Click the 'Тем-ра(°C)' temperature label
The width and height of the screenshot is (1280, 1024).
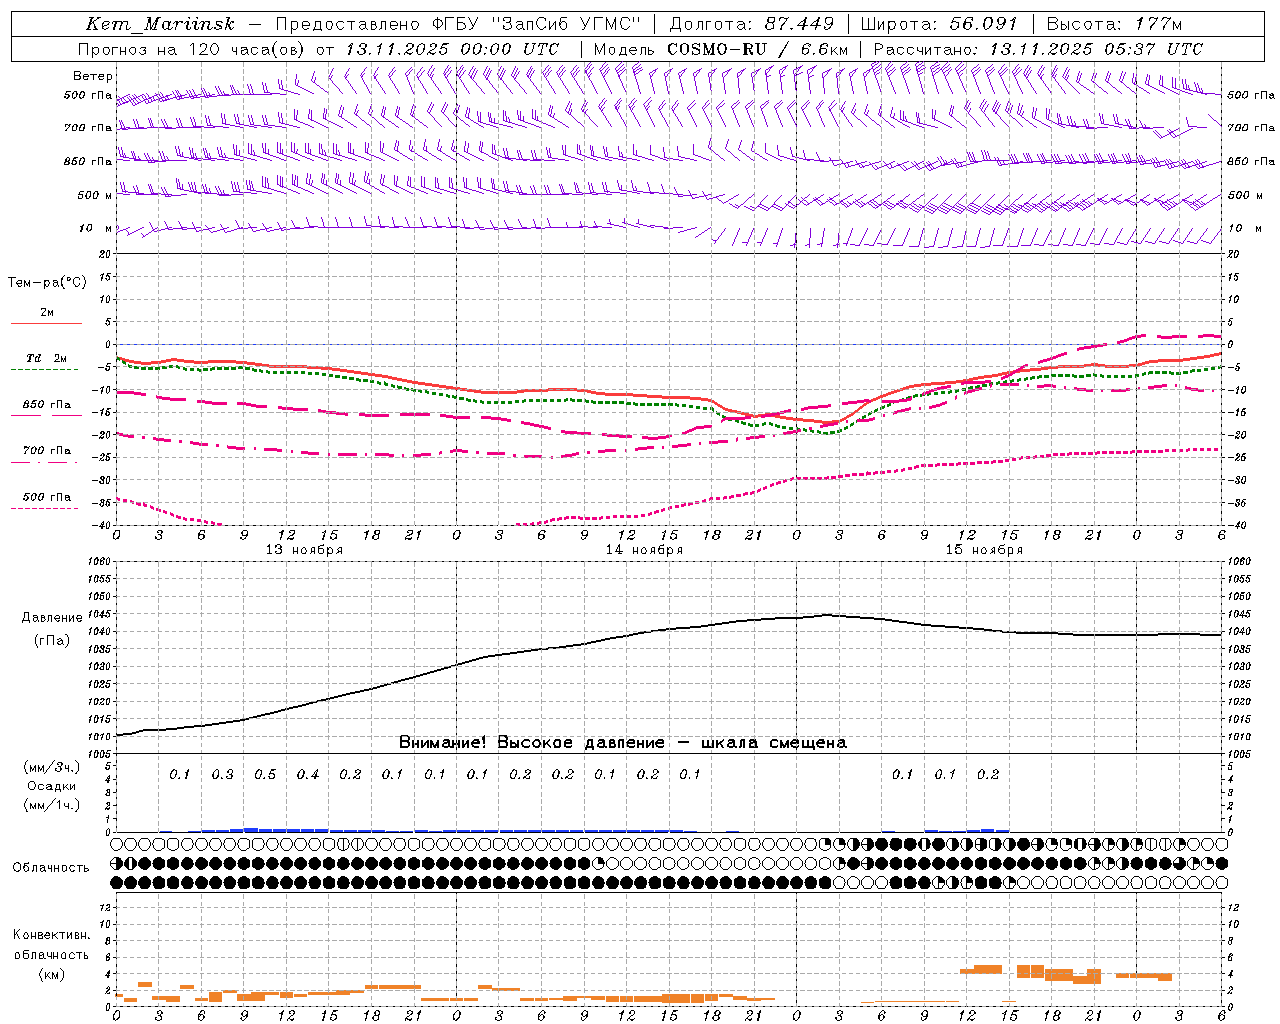coord(47,283)
